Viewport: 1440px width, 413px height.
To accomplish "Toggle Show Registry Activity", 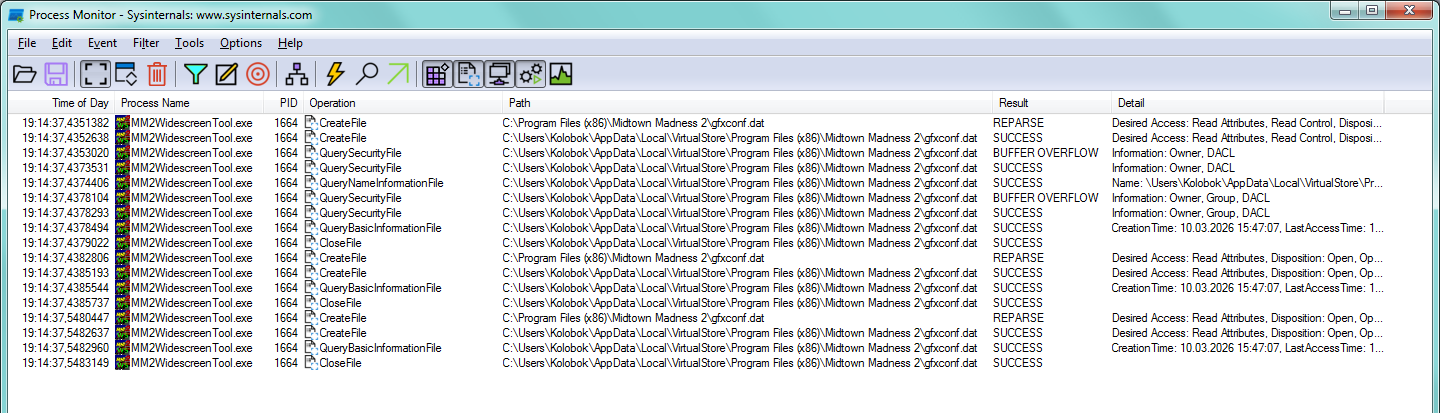I will coord(437,73).
